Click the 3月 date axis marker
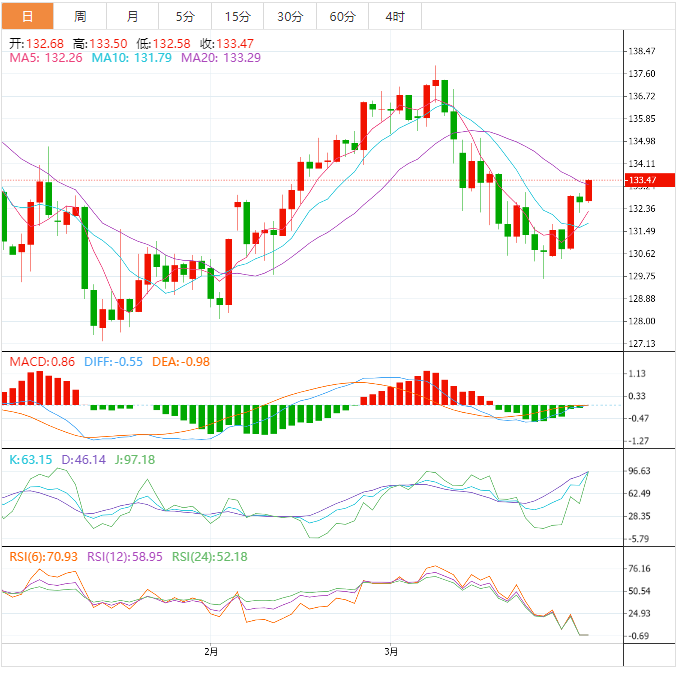Screen dimensions: 679x675 click(x=391, y=652)
